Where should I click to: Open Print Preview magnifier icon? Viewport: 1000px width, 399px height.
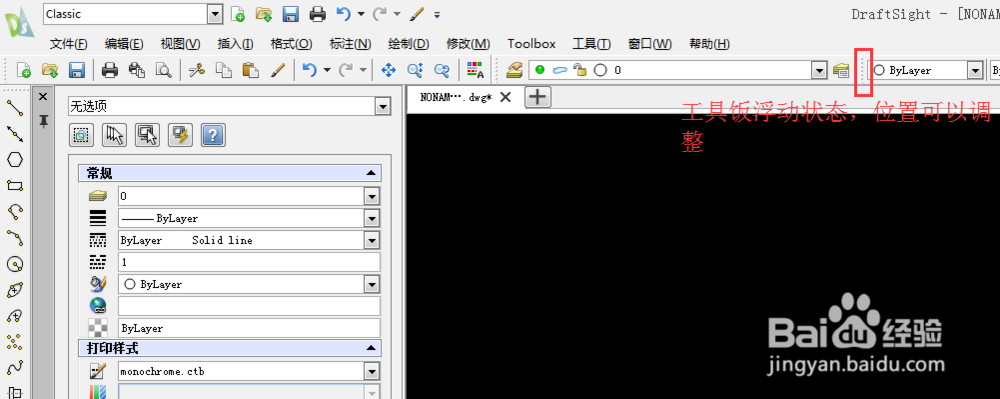tap(164, 70)
